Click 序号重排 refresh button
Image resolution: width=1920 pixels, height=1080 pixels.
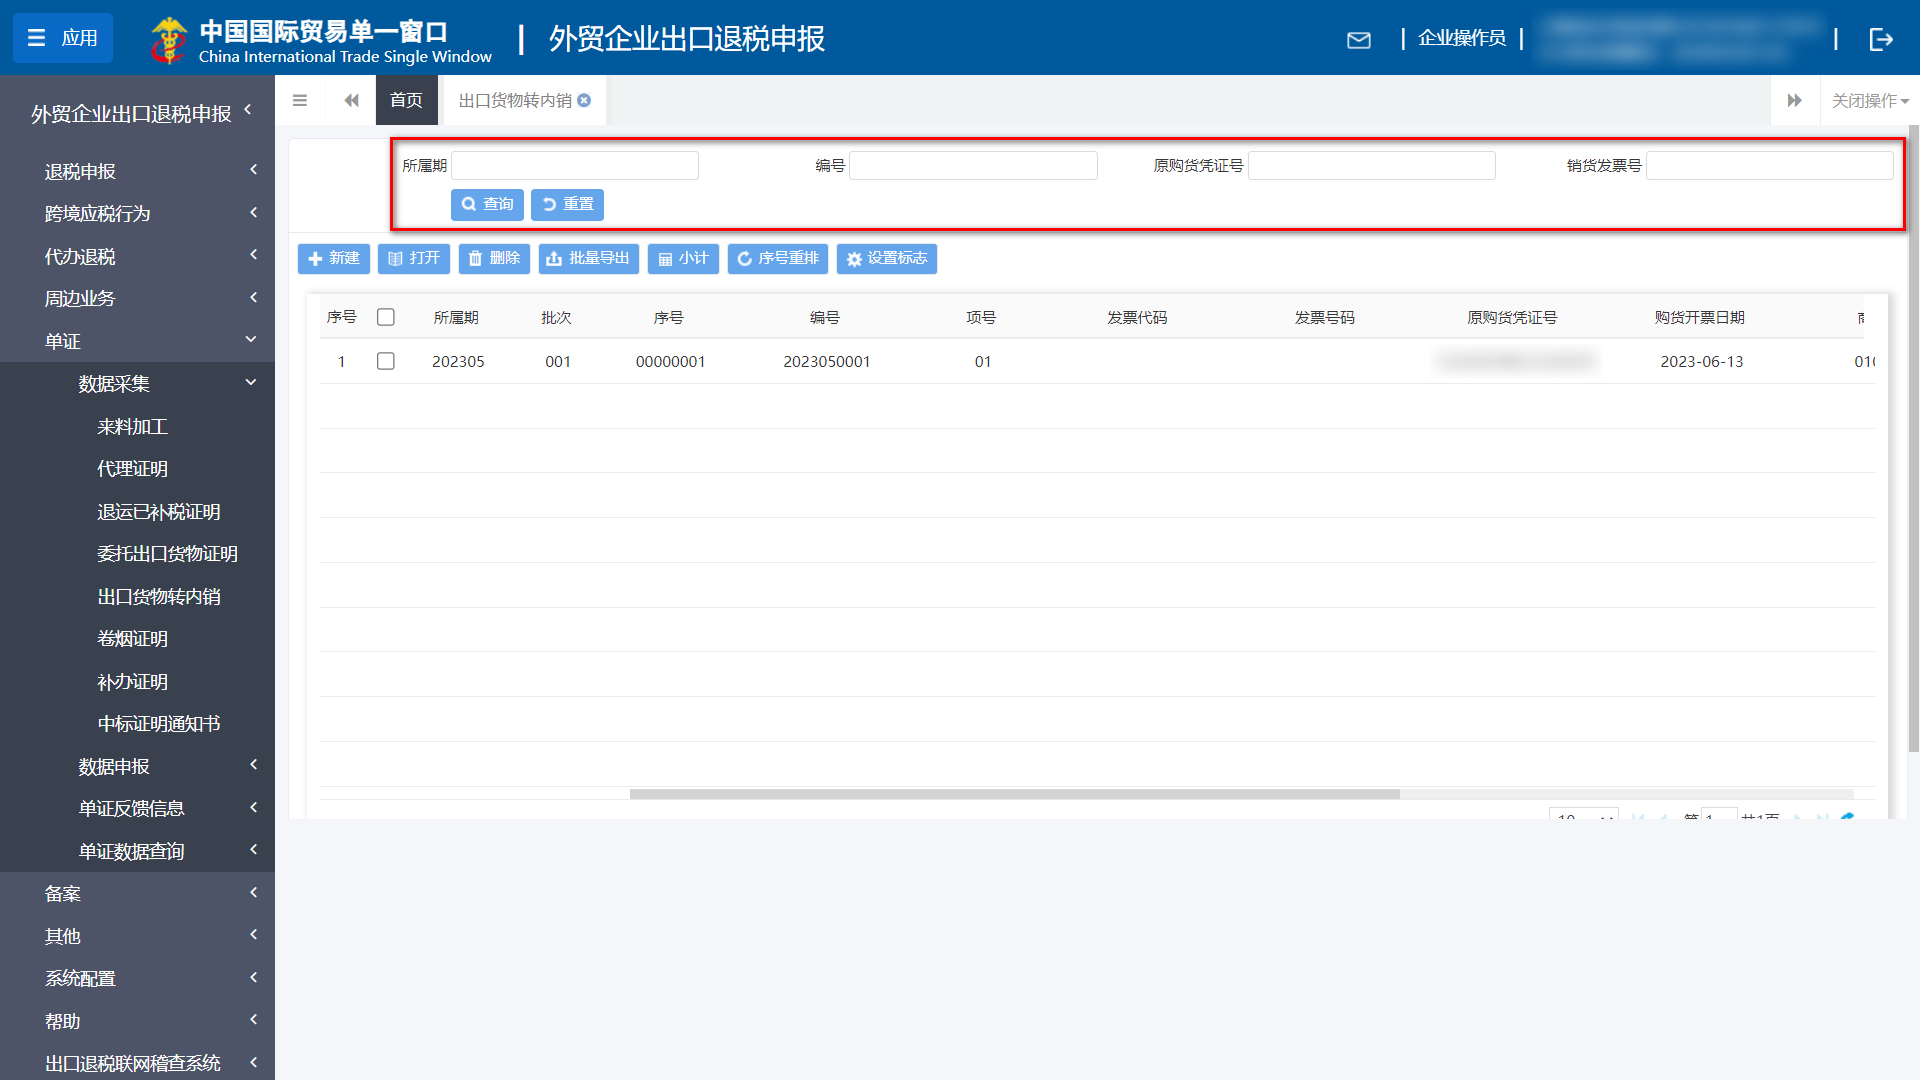pos(777,259)
